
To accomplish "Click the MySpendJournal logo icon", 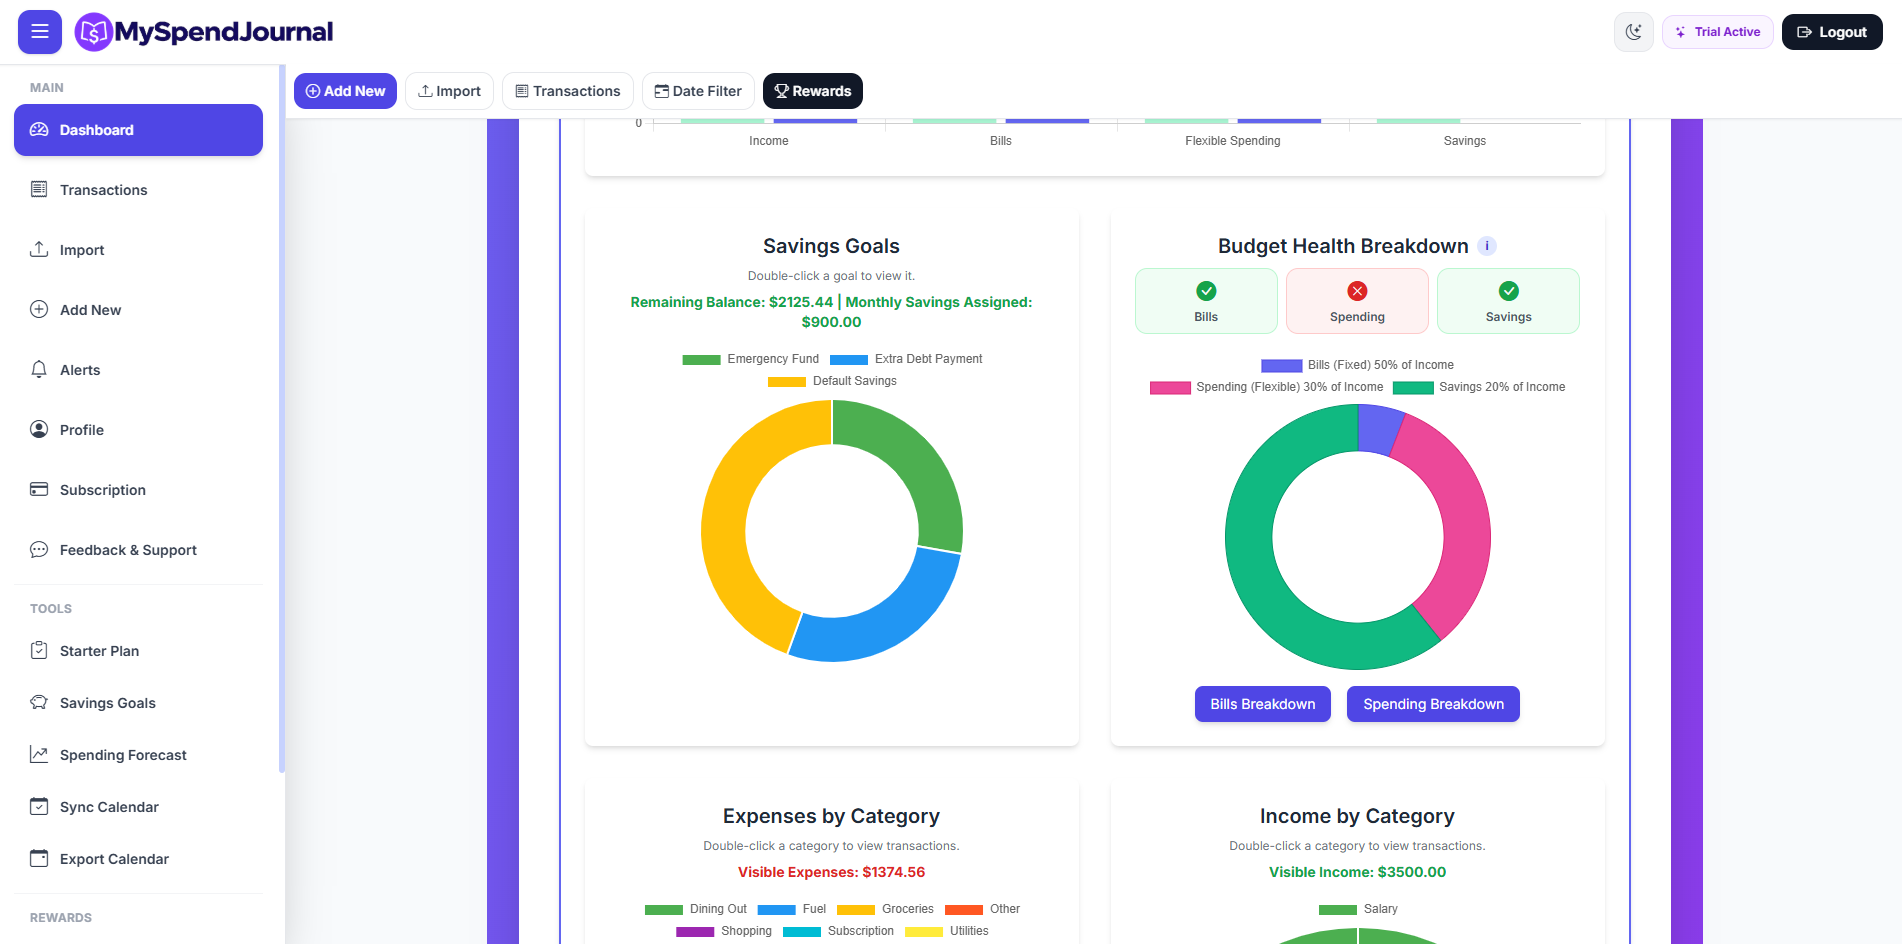I will [93, 32].
